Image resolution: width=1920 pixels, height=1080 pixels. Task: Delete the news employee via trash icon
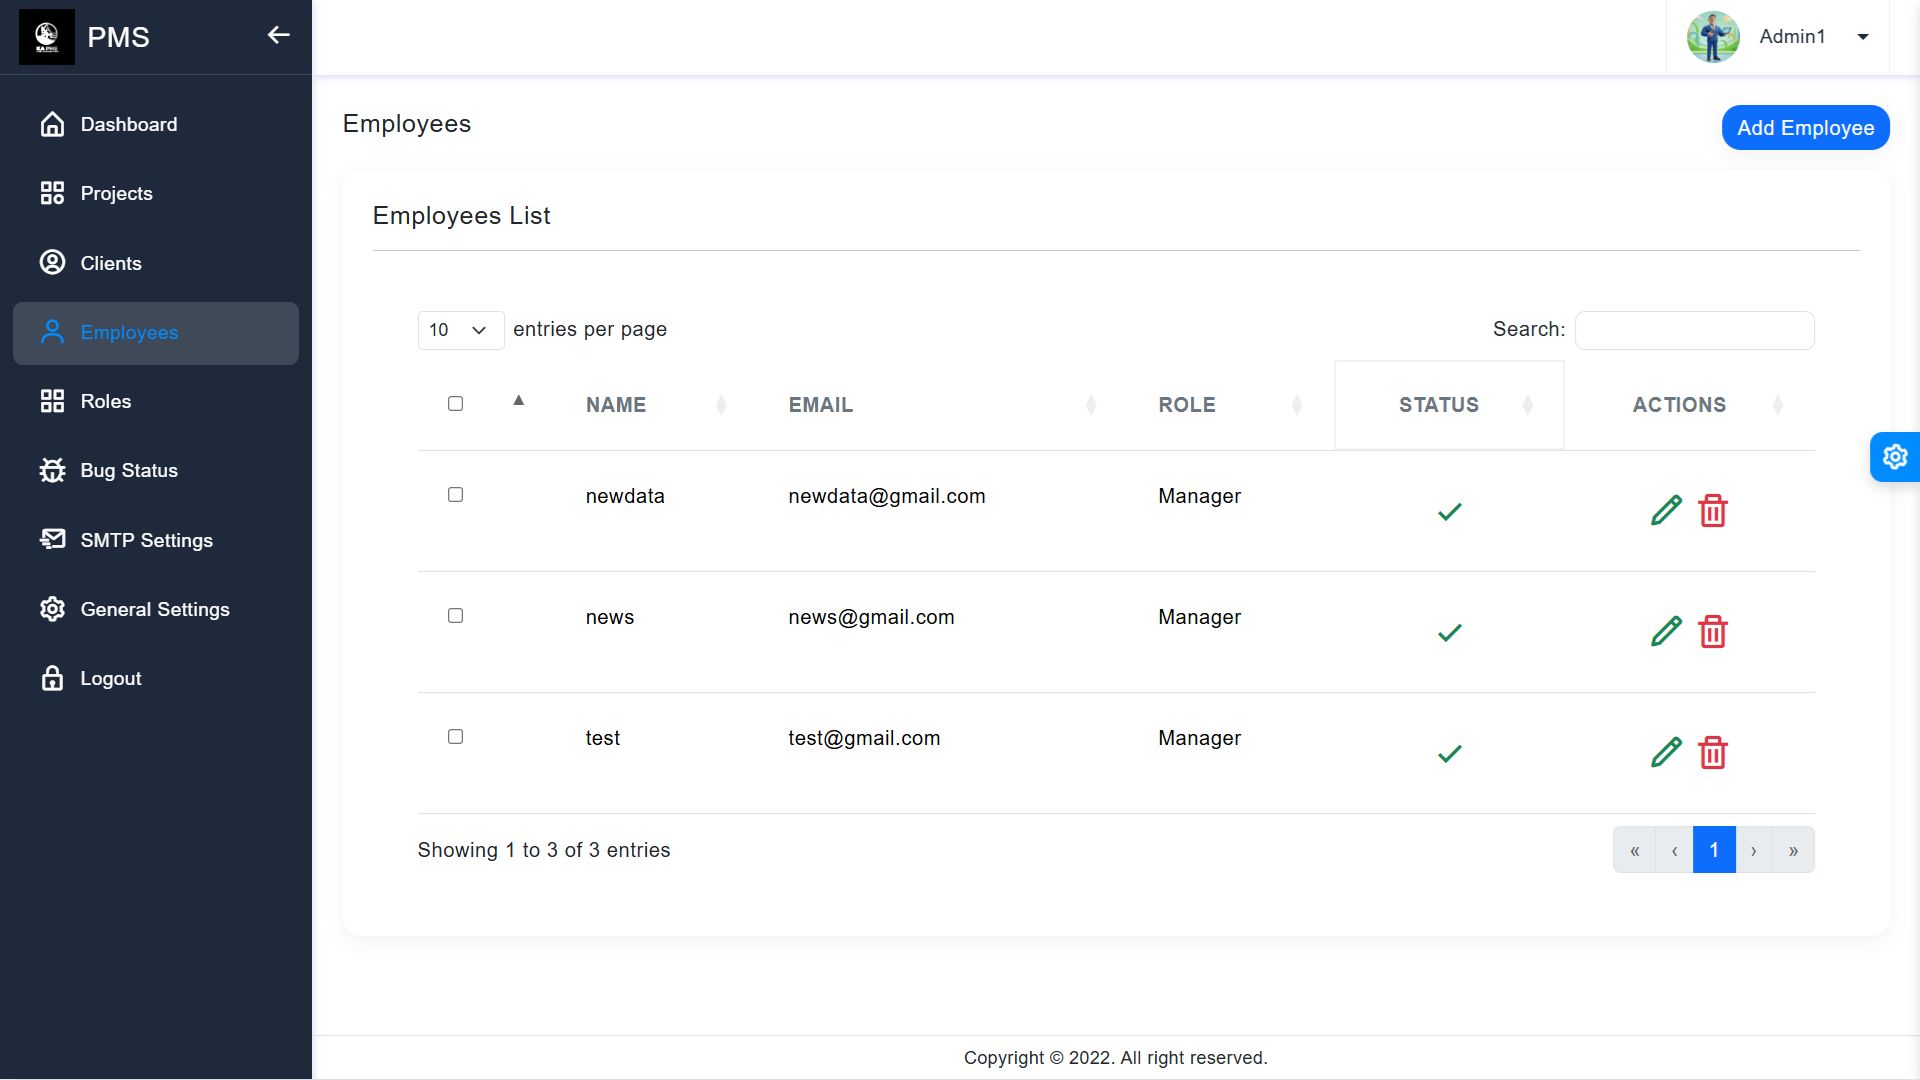tap(1712, 632)
